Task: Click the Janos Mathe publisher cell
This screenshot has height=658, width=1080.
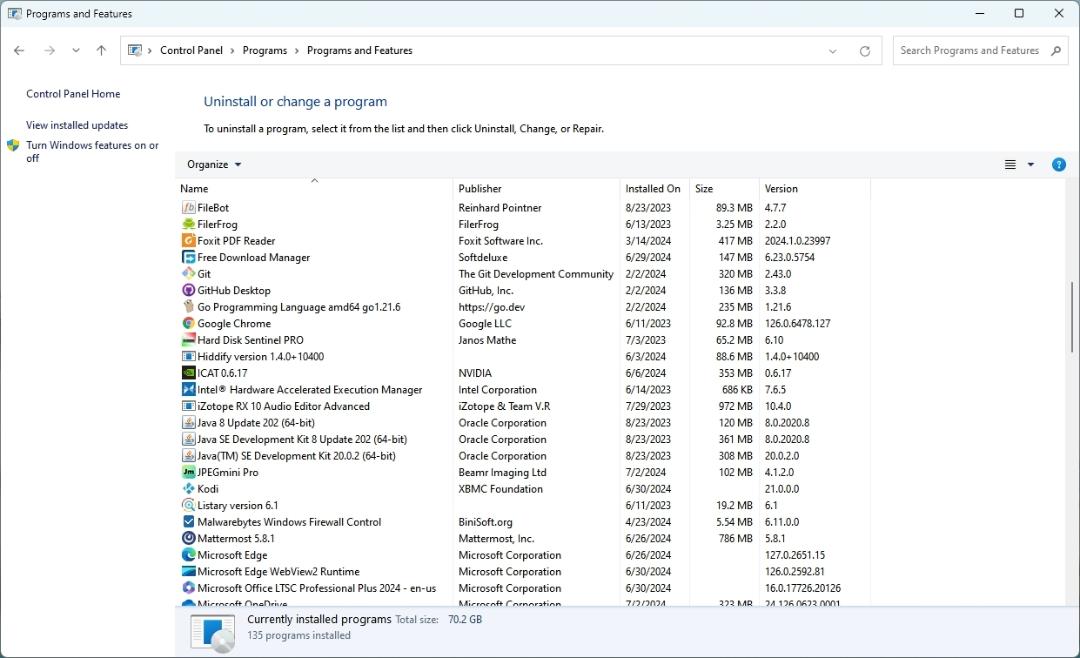Action: pyautogui.click(x=487, y=340)
